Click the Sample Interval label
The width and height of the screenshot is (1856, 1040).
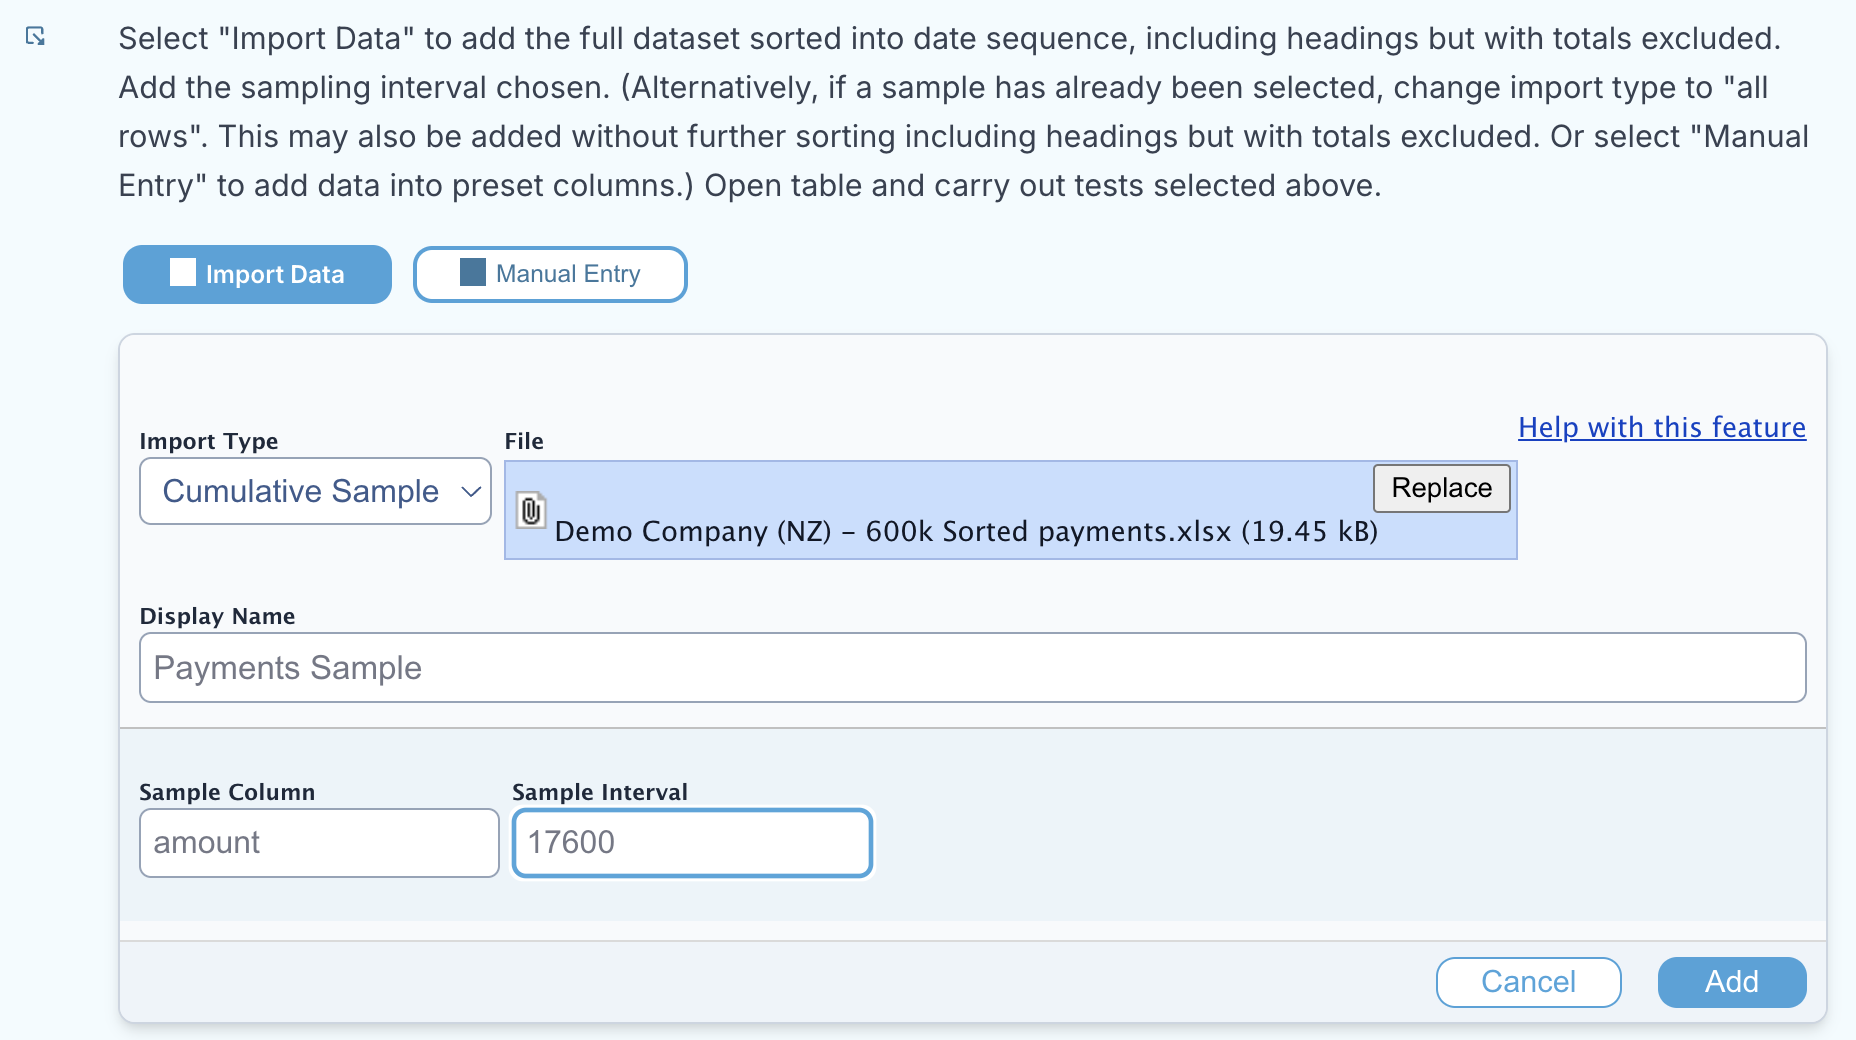click(600, 792)
